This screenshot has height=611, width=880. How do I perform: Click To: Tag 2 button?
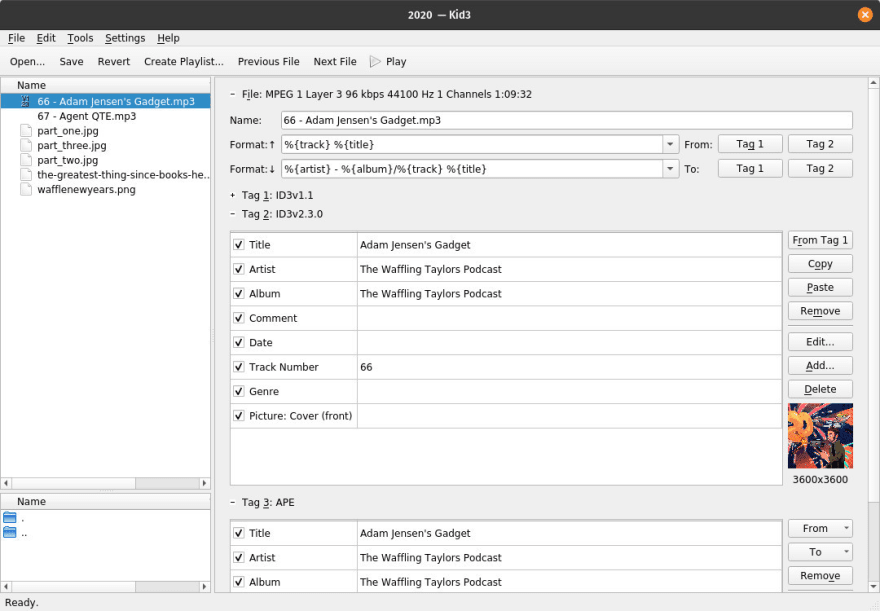click(820, 168)
